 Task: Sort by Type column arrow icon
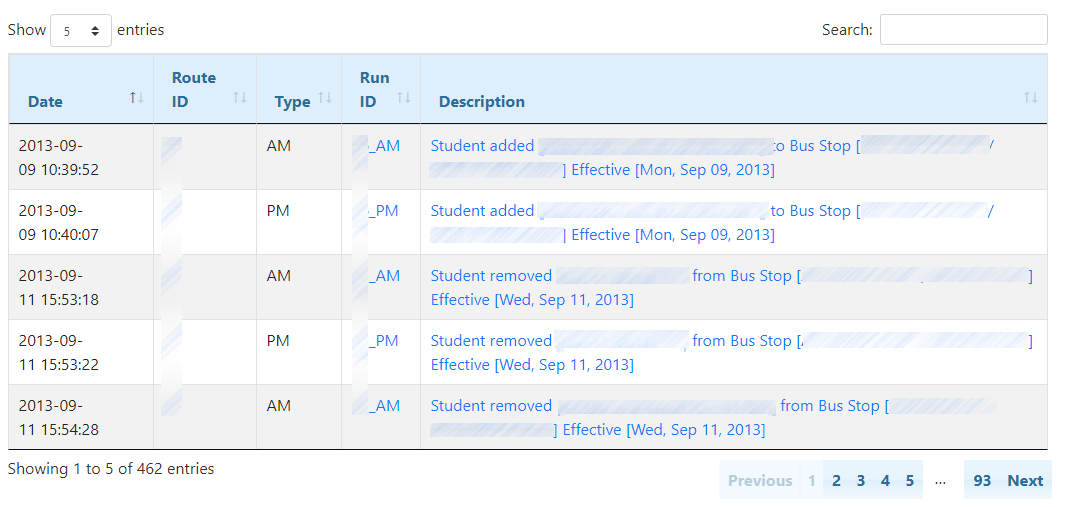pos(325,97)
